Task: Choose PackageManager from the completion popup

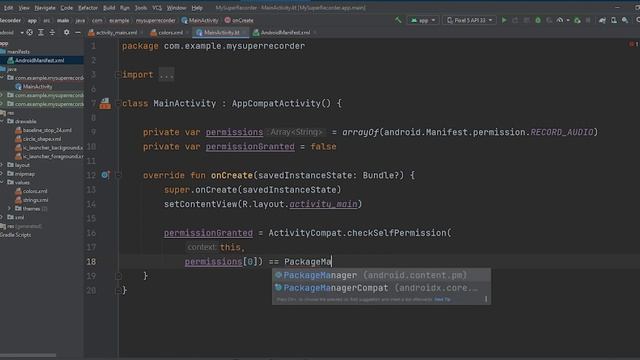Action: 382,275
